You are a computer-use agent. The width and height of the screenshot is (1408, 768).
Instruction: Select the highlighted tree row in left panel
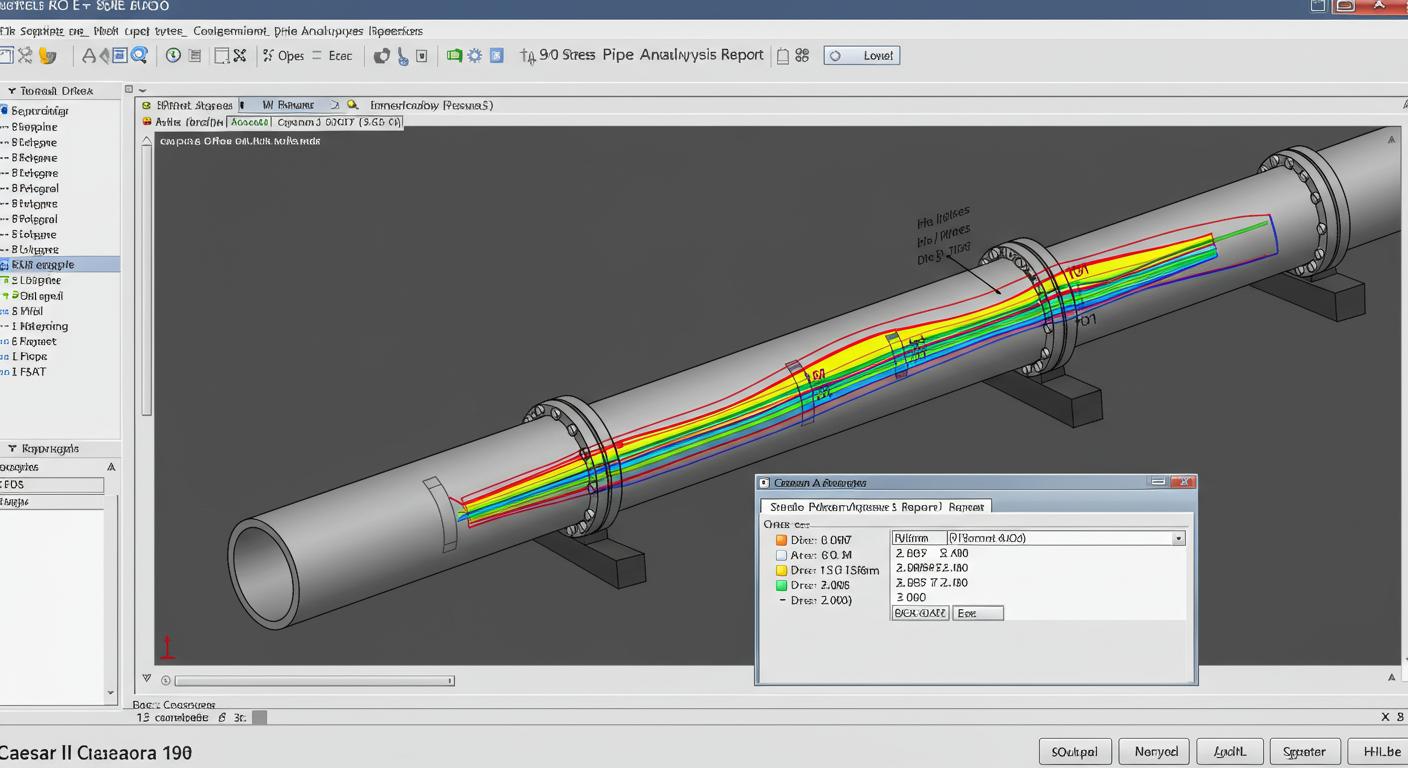point(60,265)
